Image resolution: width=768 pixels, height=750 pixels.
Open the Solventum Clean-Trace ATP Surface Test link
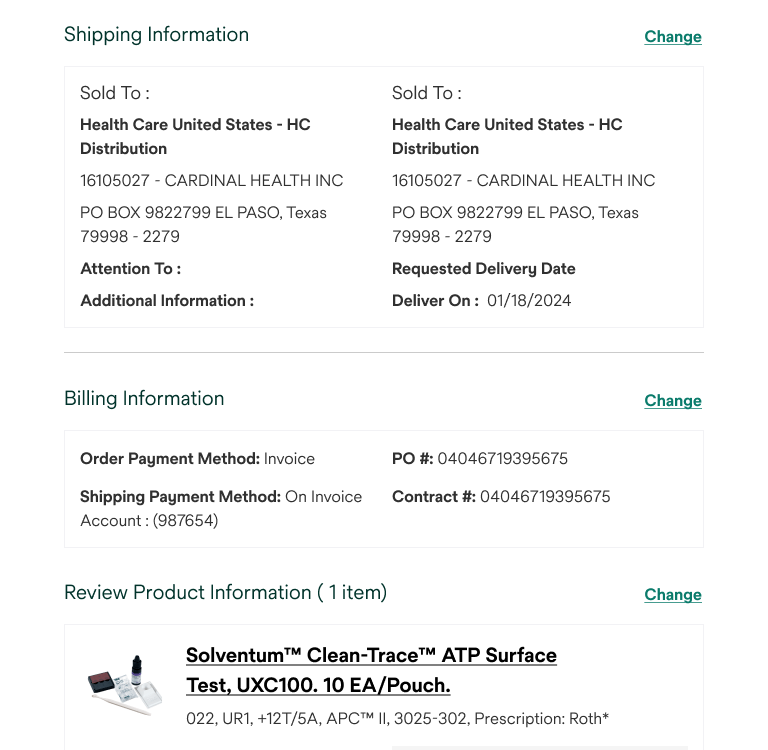[x=371, y=670]
